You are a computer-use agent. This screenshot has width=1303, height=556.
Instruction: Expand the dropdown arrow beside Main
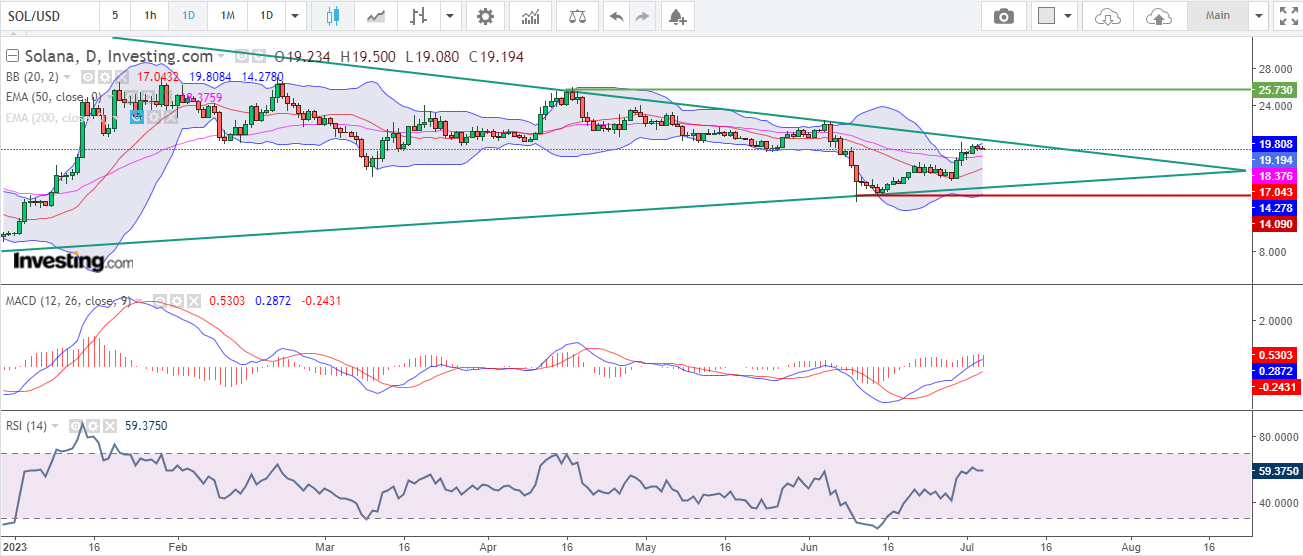click(1258, 15)
